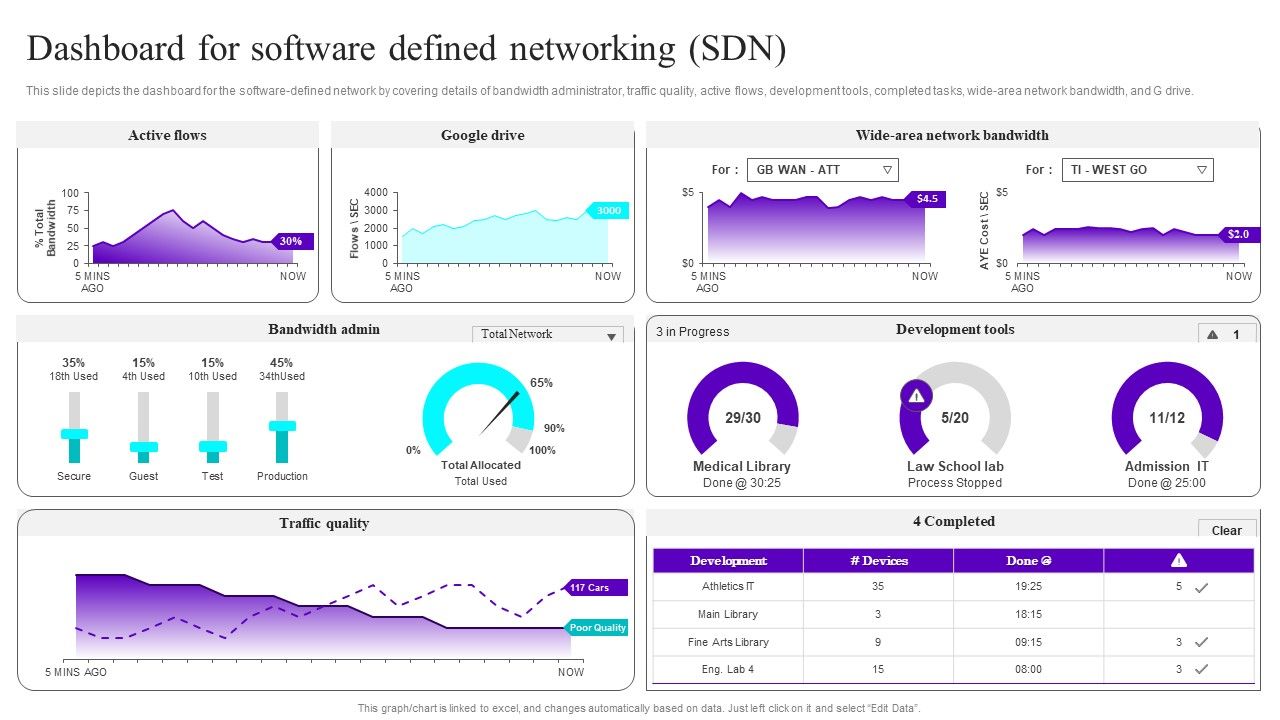Image resolution: width=1280 pixels, height=720 pixels.
Task: Click the Poor Quality label on the Traffic quality chart
Action: coord(596,627)
